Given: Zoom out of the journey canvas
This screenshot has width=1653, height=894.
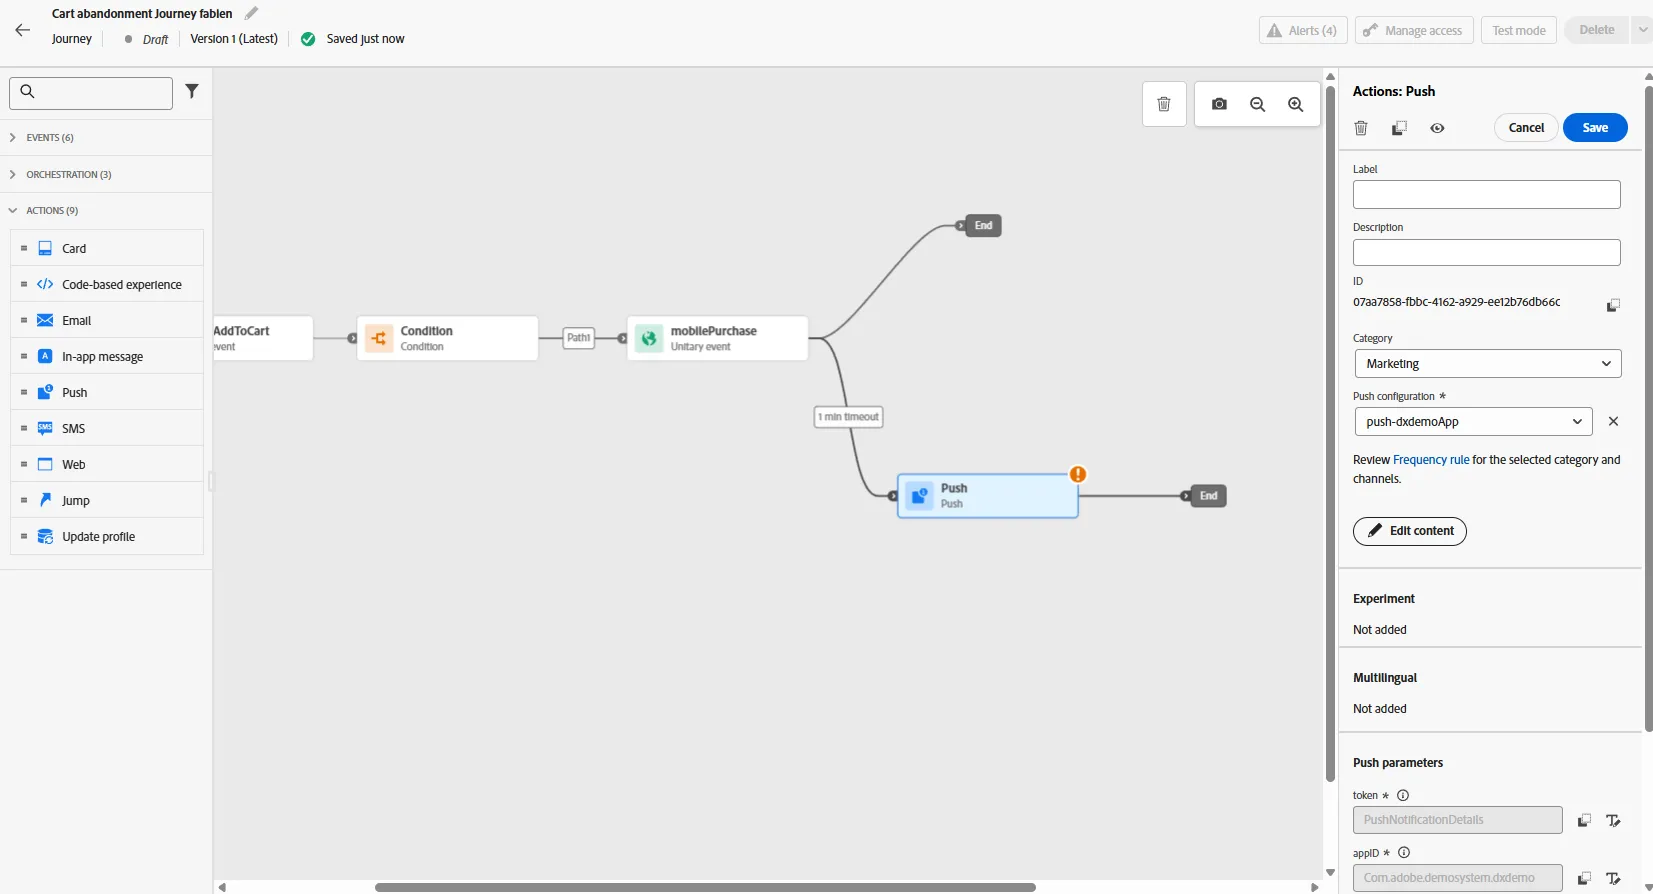Looking at the screenshot, I should (1258, 104).
